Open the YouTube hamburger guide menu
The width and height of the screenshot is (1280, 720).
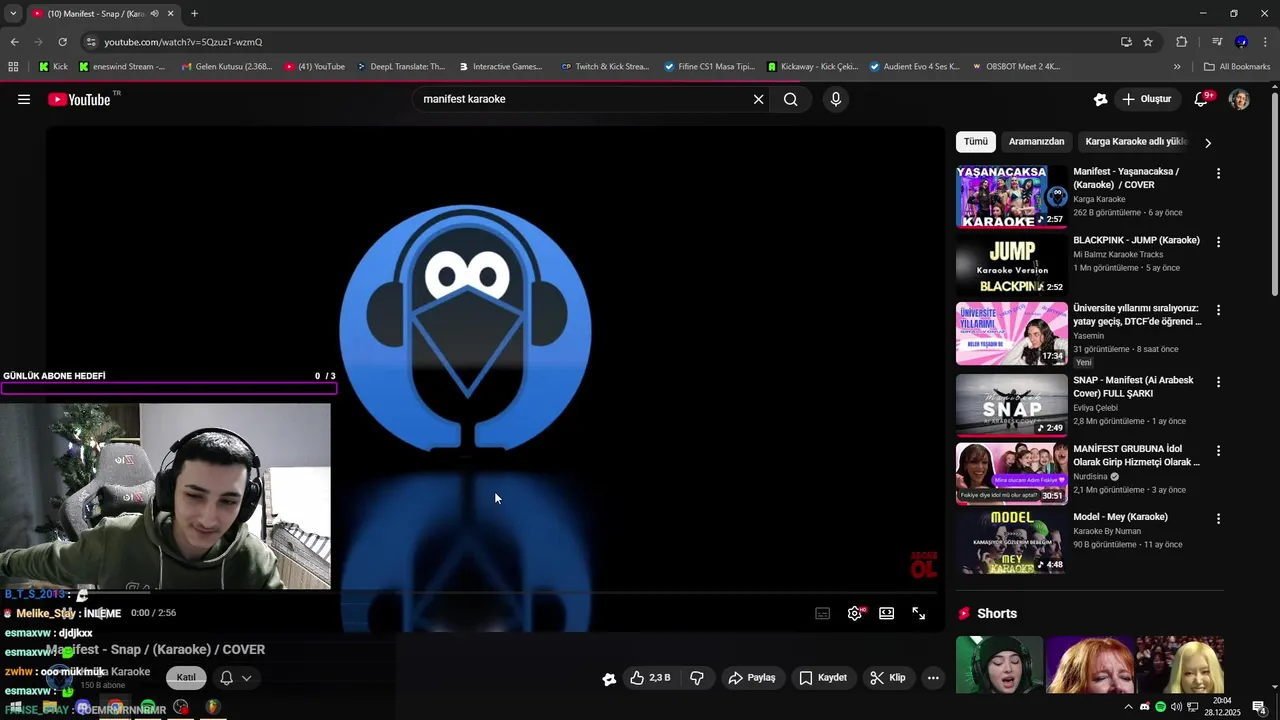24,99
